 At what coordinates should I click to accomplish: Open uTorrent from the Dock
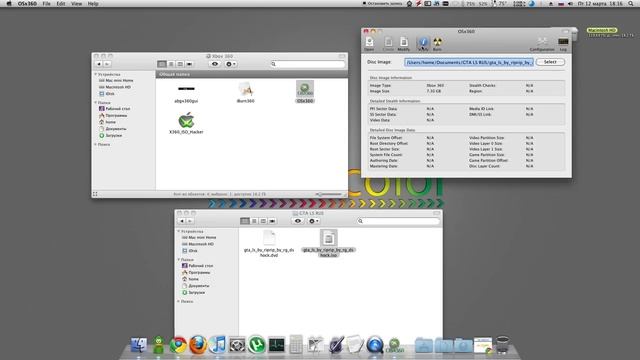257,345
